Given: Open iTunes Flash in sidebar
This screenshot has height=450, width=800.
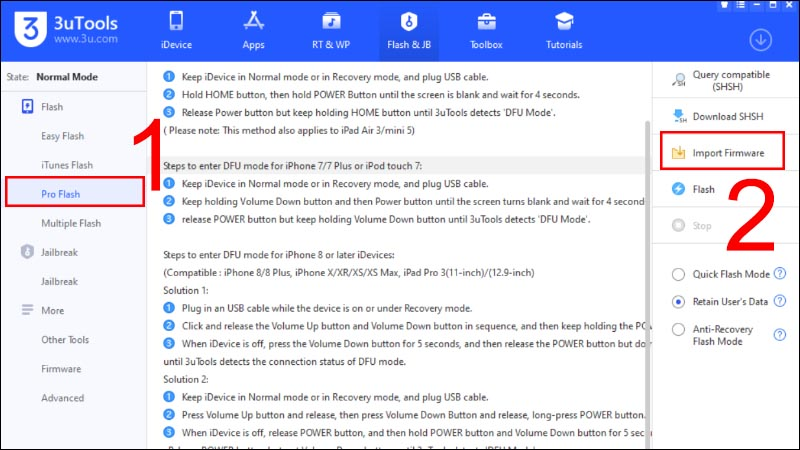Looking at the screenshot, I should pos(67,165).
